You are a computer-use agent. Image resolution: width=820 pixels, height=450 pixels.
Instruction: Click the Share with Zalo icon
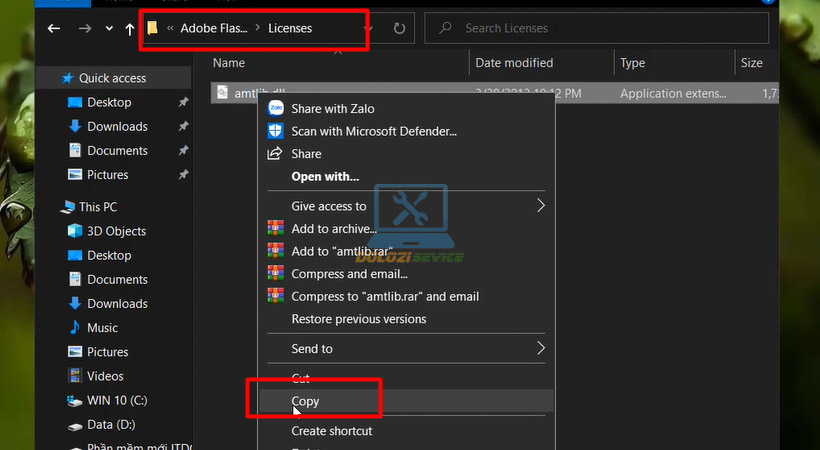pyautogui.click(x=275, y=108)
